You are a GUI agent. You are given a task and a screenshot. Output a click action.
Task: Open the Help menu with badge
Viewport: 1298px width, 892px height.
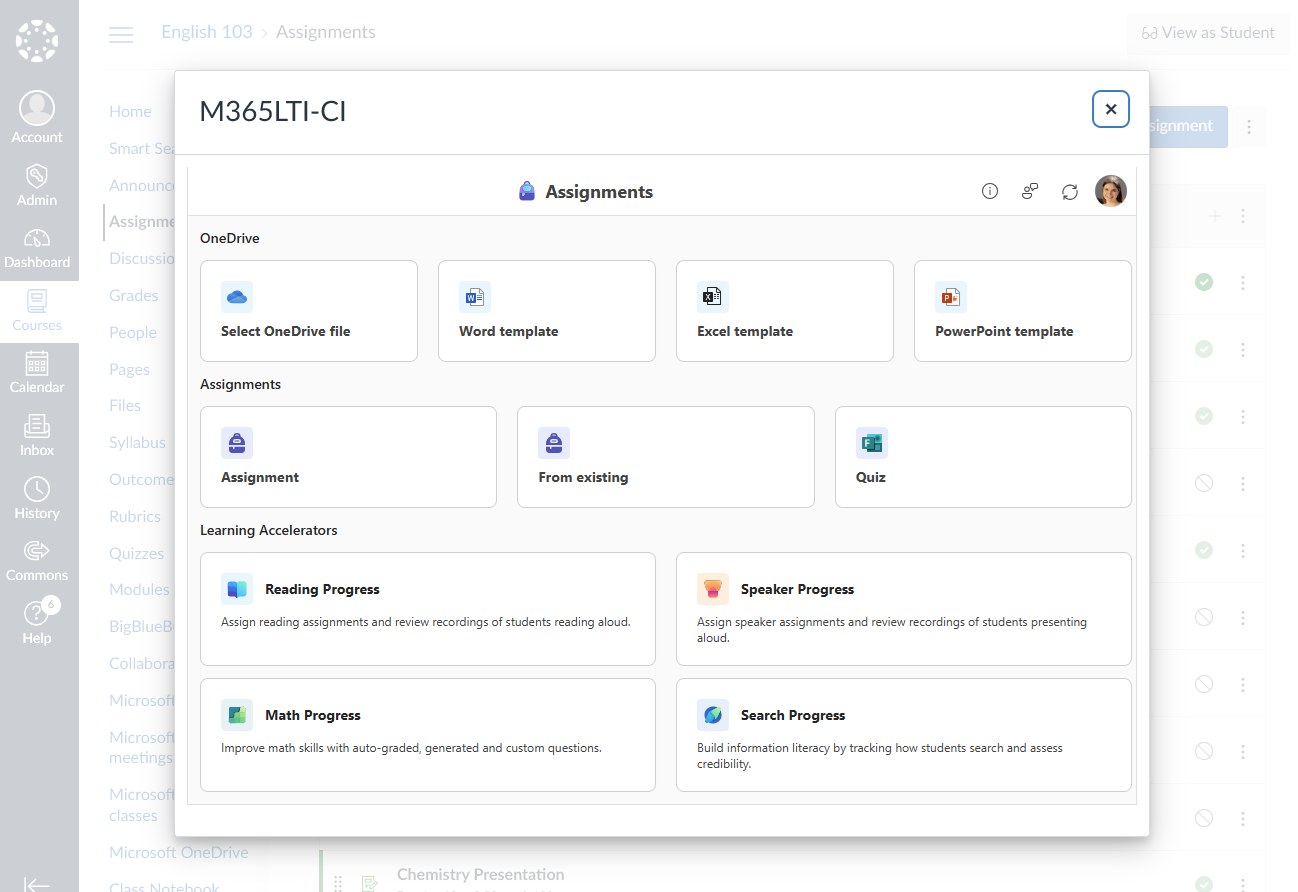37,623
